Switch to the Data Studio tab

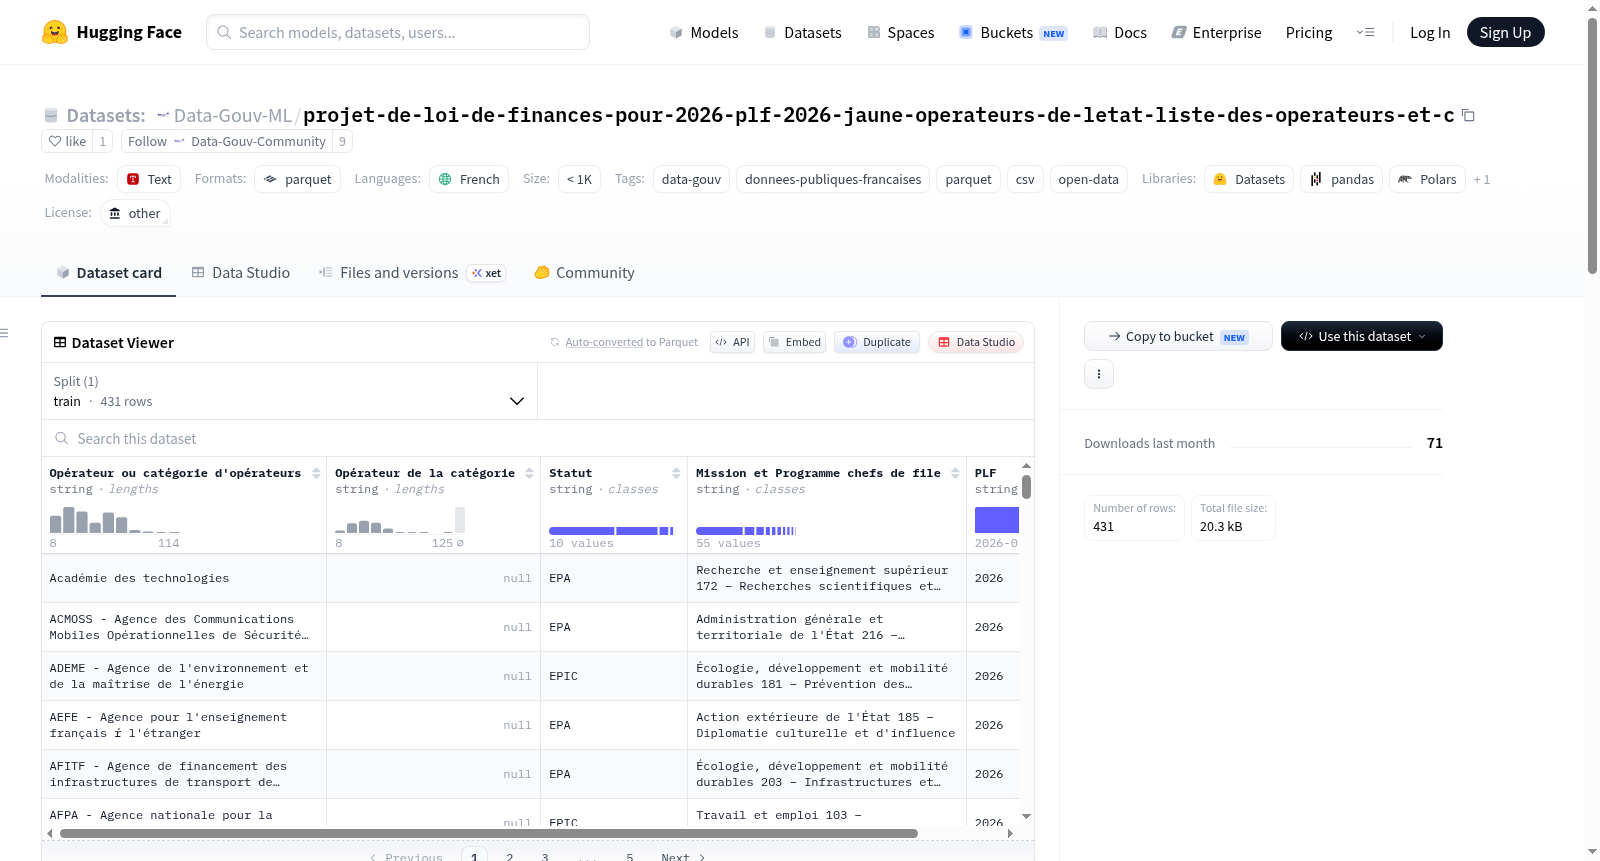click(x=241, y=273)
